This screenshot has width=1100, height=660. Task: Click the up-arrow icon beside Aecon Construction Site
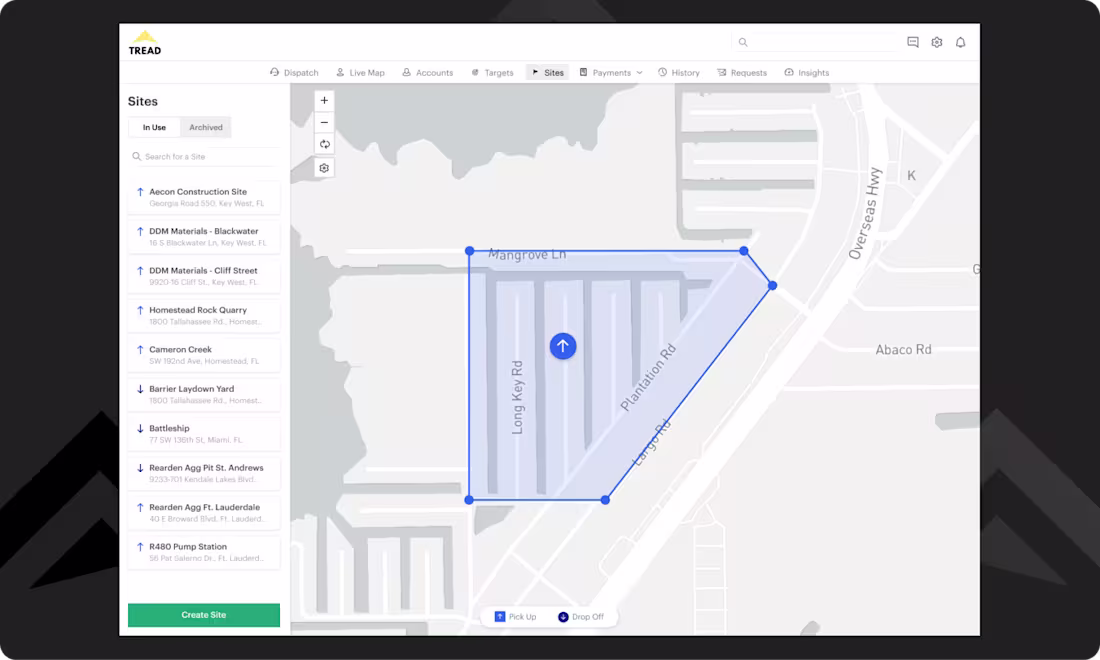click(140, 191)
